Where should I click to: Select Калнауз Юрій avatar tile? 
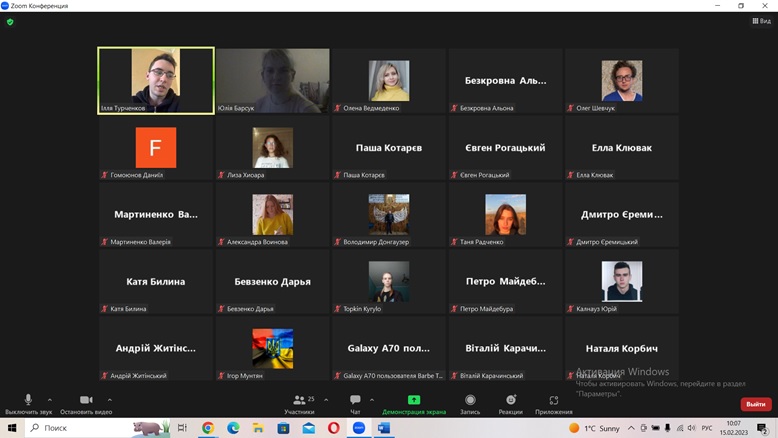[622, 282]
